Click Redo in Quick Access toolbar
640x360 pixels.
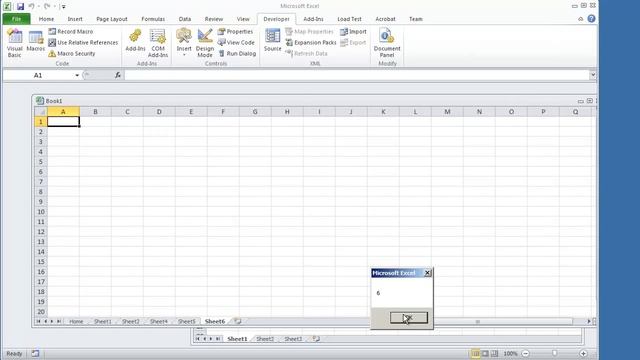47,6
